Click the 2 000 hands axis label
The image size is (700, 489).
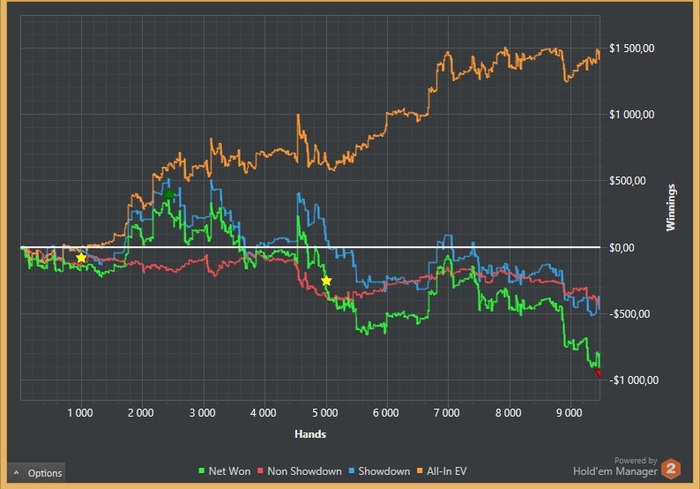click(141, 413)
